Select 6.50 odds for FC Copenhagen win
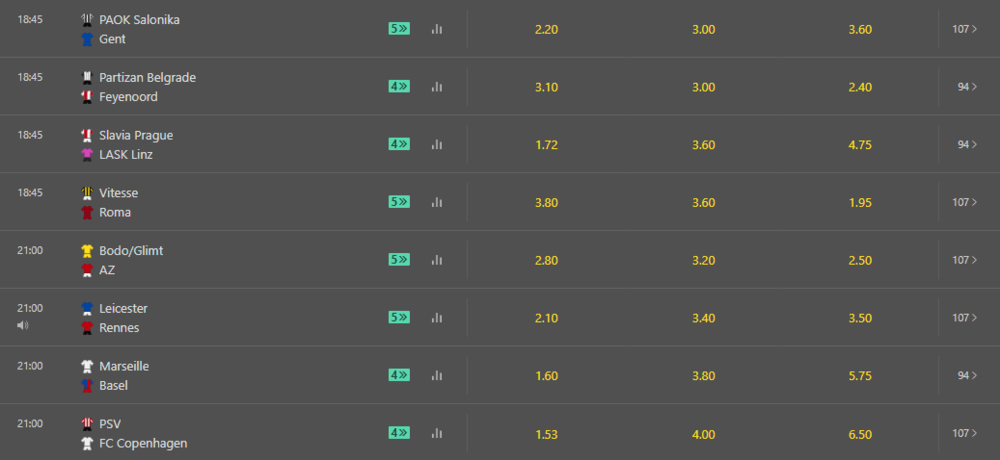 coord(860,434)
